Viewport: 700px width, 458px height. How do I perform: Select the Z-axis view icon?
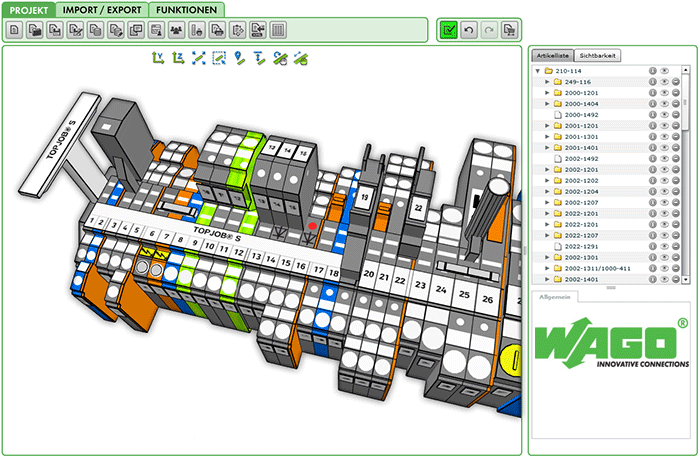178,58
